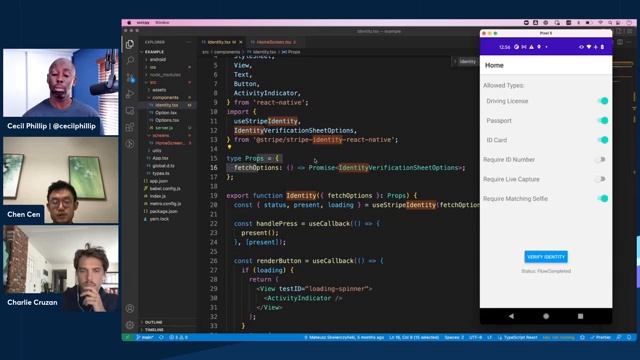Click the Props breadcrumb segment
The height and width of the screenshot is (360, 640).
(x=291, y=52)
